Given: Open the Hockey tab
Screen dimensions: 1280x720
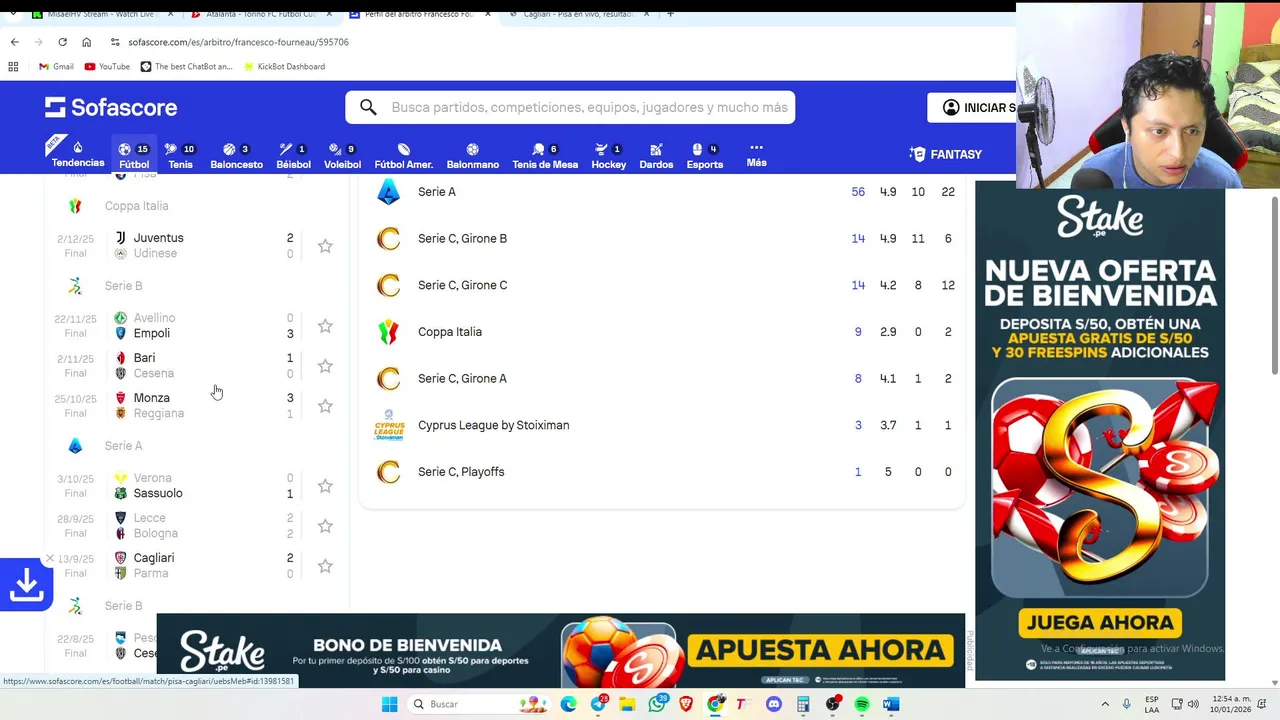Looking at the screenshot, I should [x=608, y=155].
